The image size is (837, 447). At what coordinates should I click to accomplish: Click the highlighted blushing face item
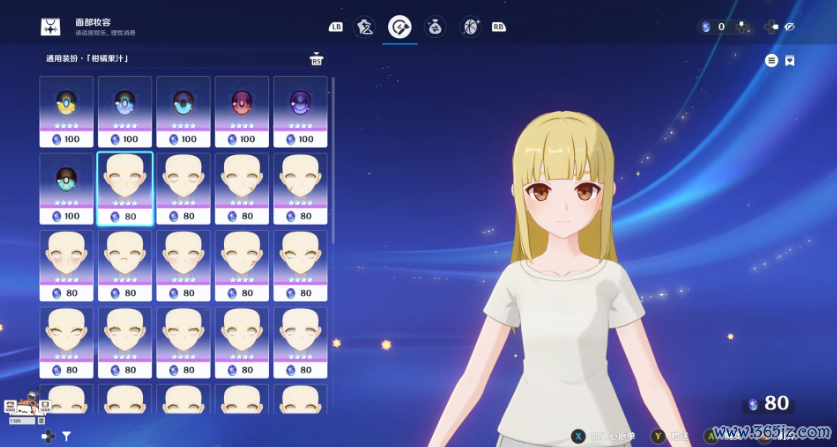pyautogui.click(x=124, y=183)
